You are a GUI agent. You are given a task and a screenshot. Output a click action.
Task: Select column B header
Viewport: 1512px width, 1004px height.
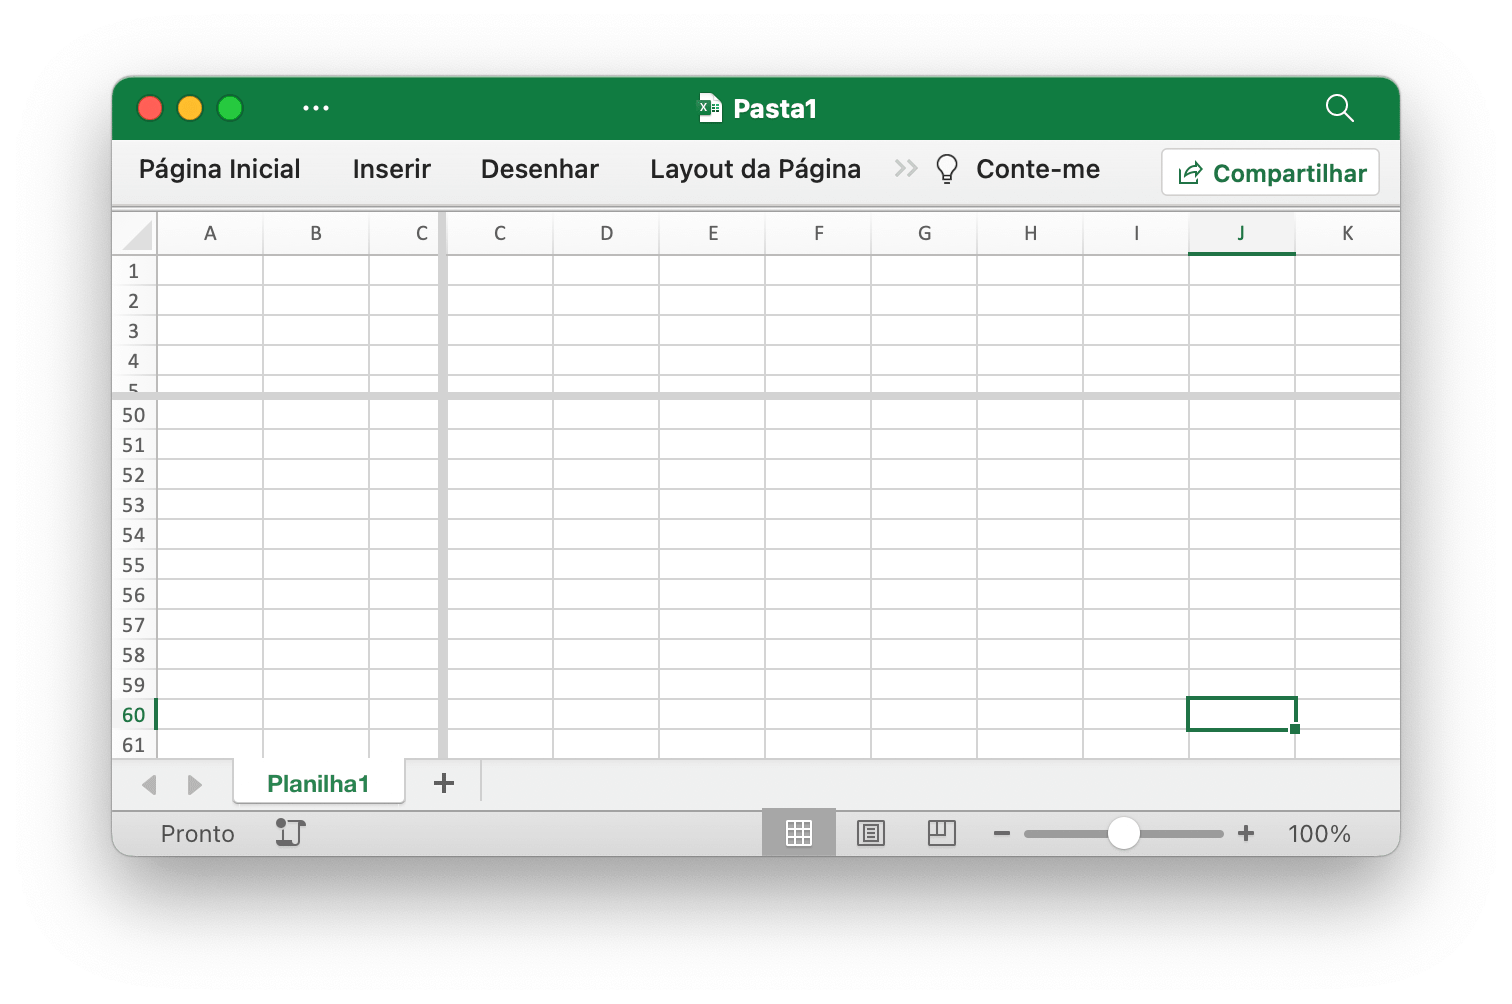coord(316,234)
